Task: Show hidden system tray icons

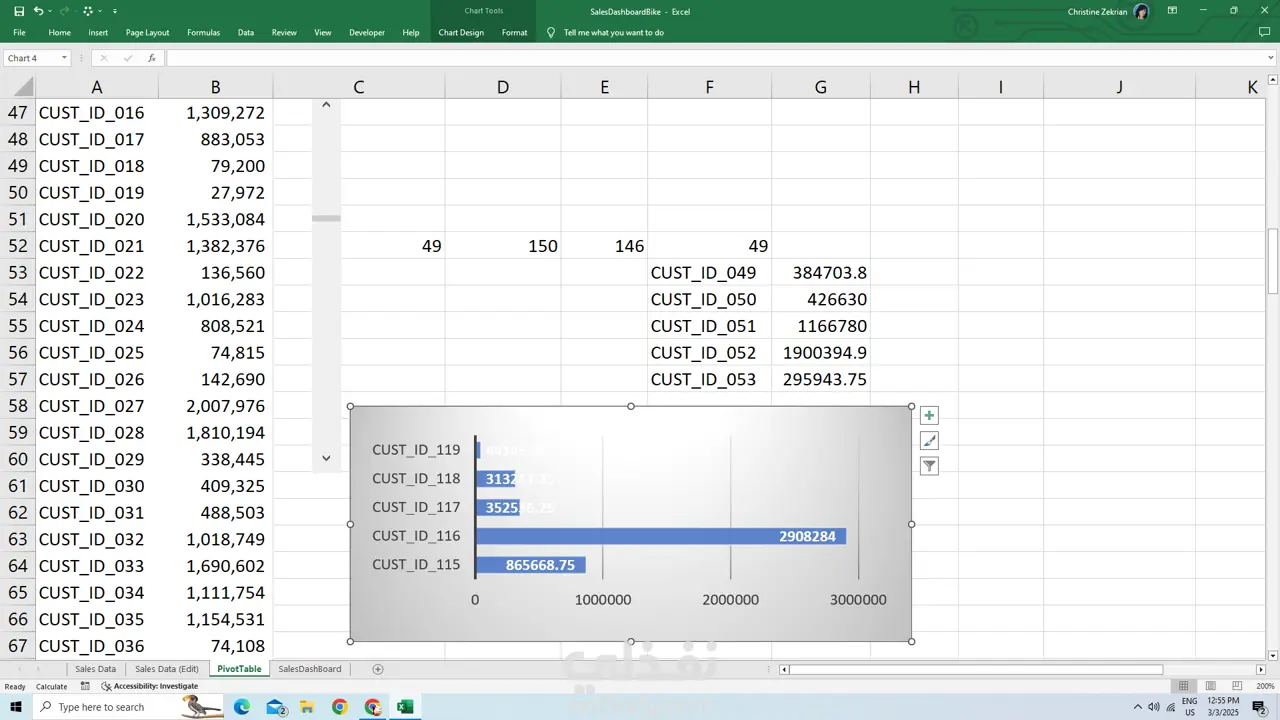Action: point(1137,707)
